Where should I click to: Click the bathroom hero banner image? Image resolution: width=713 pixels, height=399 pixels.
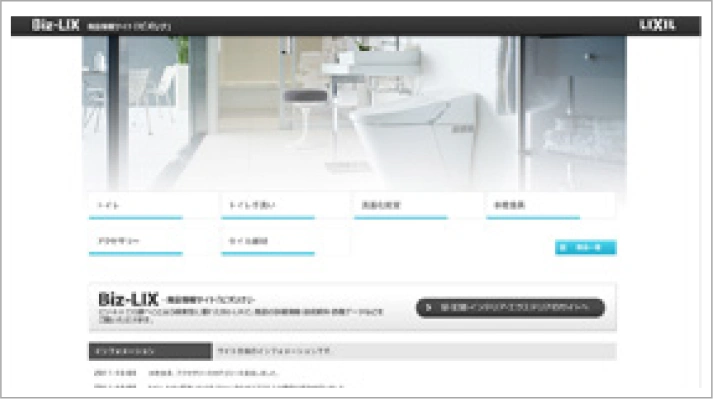click(354, 113)
